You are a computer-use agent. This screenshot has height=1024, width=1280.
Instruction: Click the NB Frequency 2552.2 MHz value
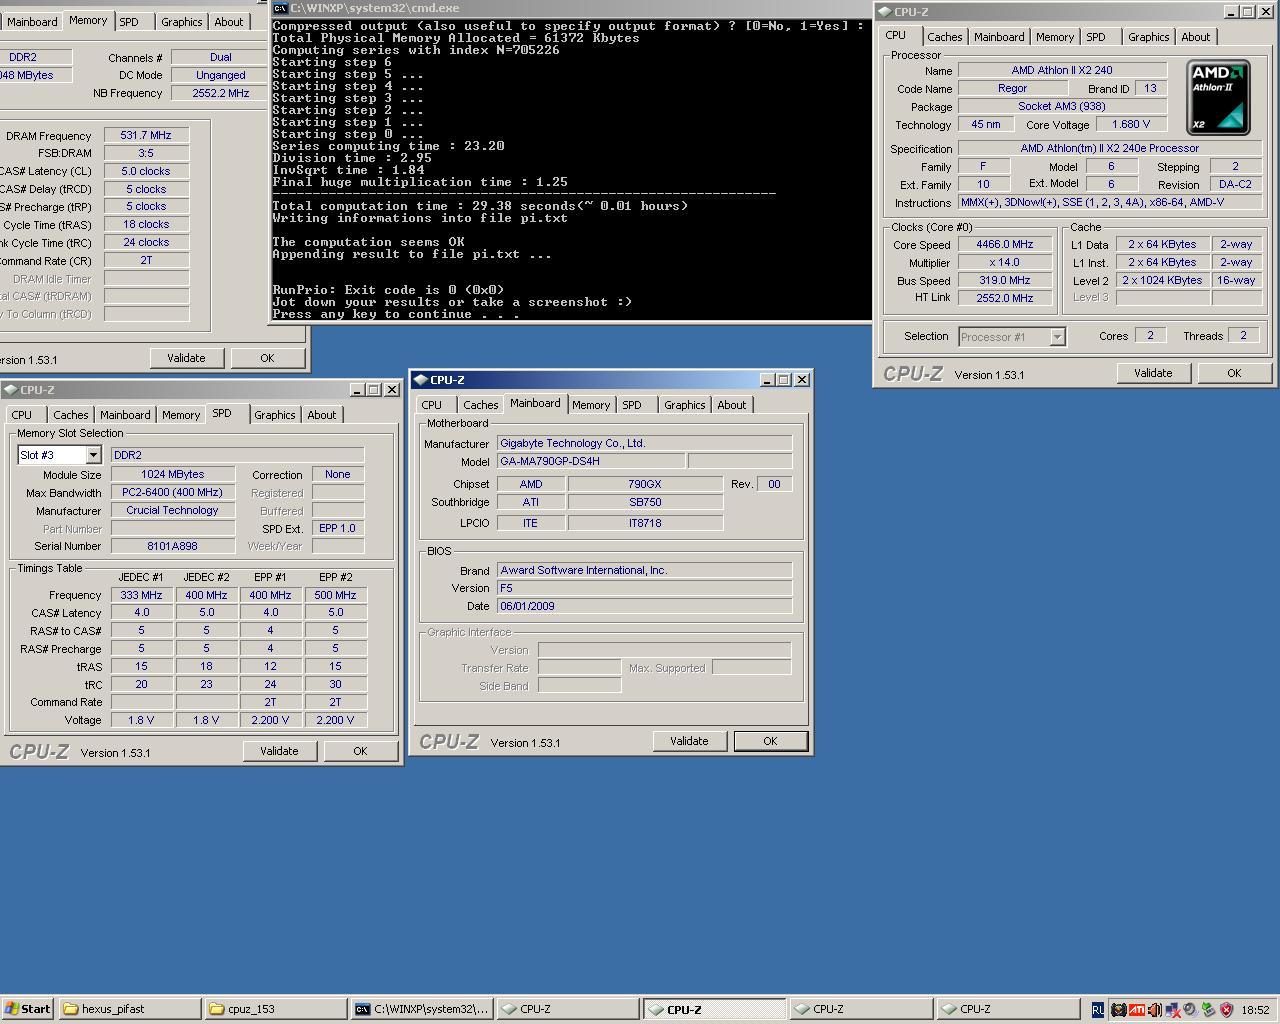point(221,93)
